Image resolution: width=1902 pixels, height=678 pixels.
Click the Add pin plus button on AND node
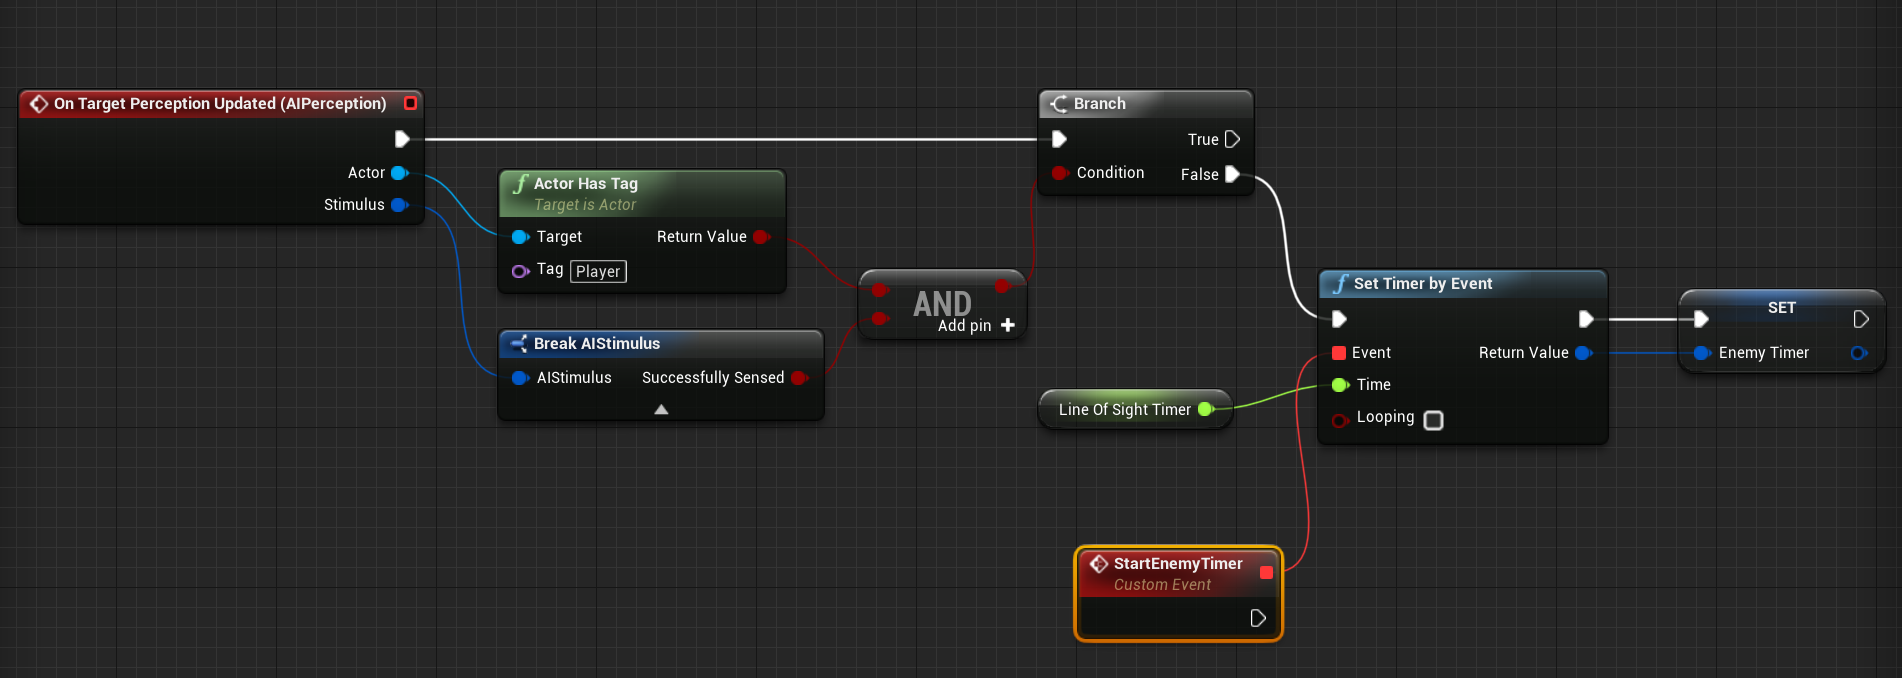click(1008, 325)
